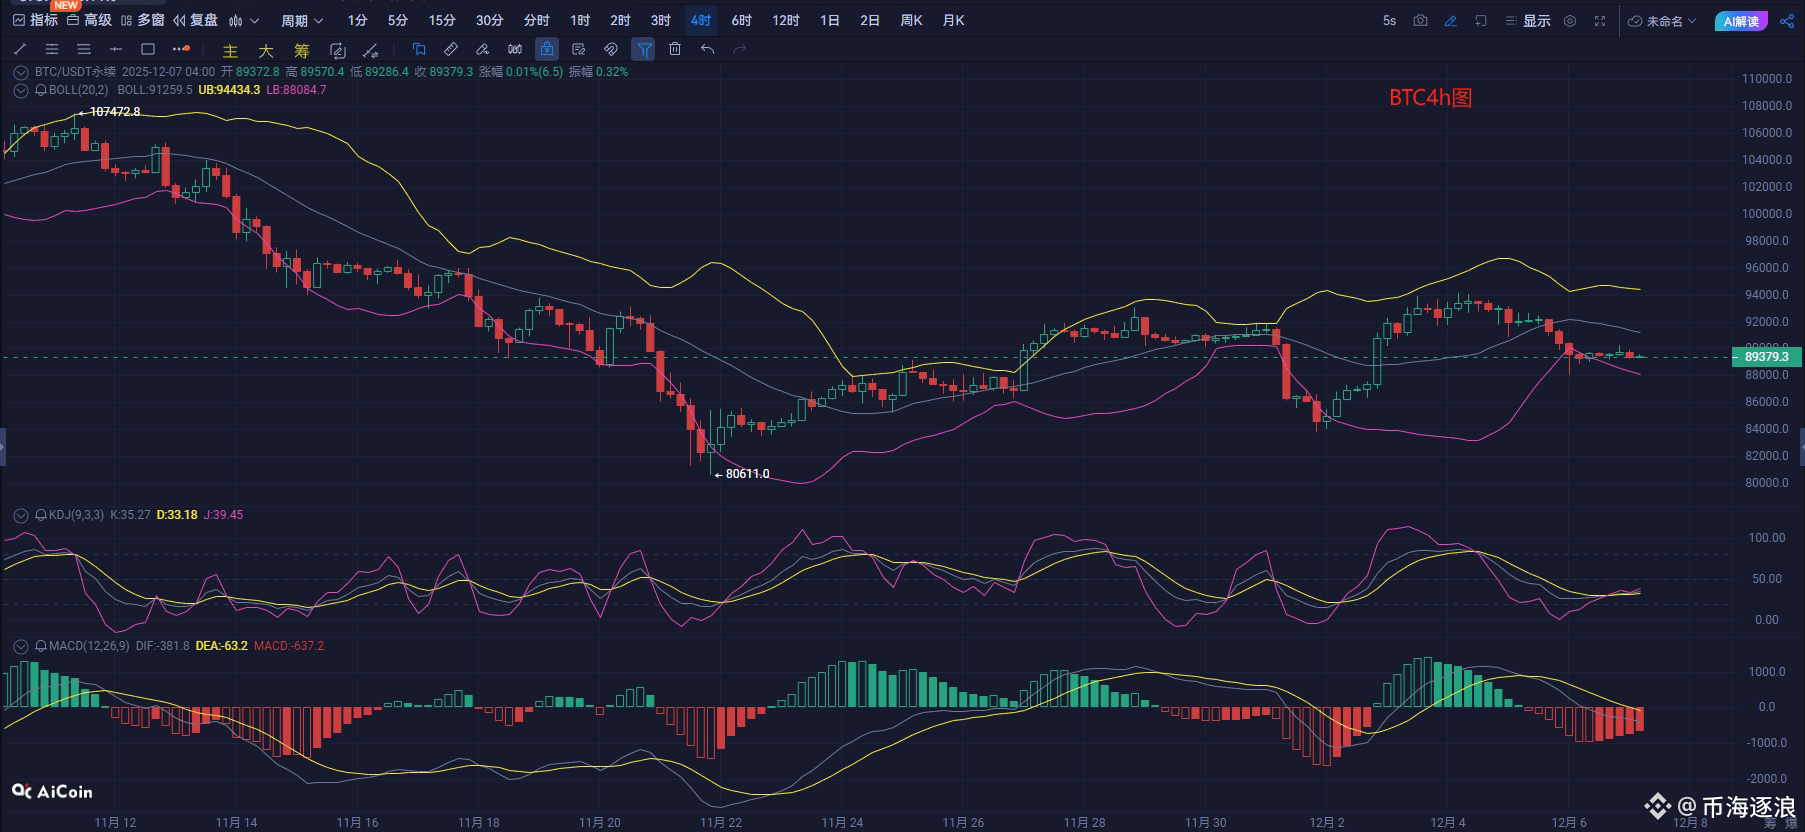Image resolution: width=1805 pixels, height=832 pixels.
Task: Open the 指标 indicators menu
Action: point(35,21)
